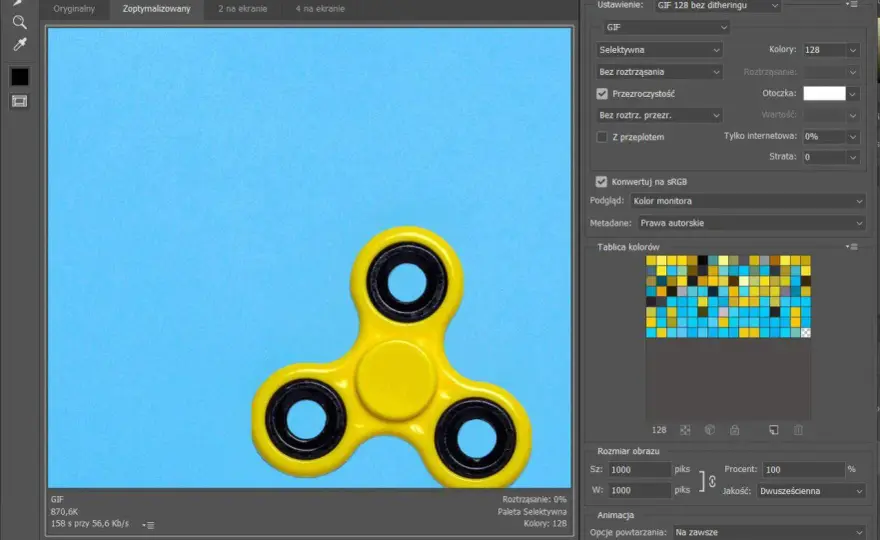Select the Eyedropper tool
This screenshot has height=540, width=880.
20,45
